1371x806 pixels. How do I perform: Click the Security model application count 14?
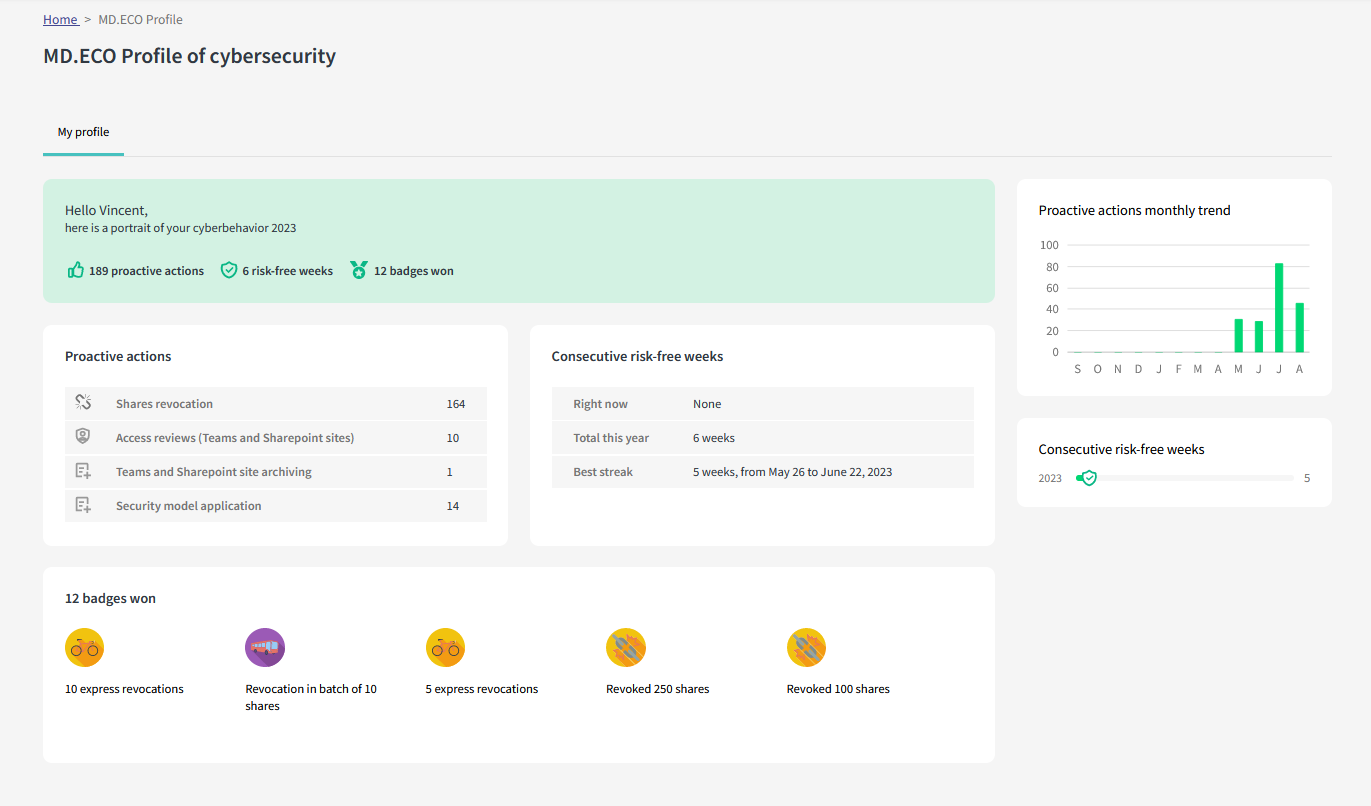coord(453,506)
